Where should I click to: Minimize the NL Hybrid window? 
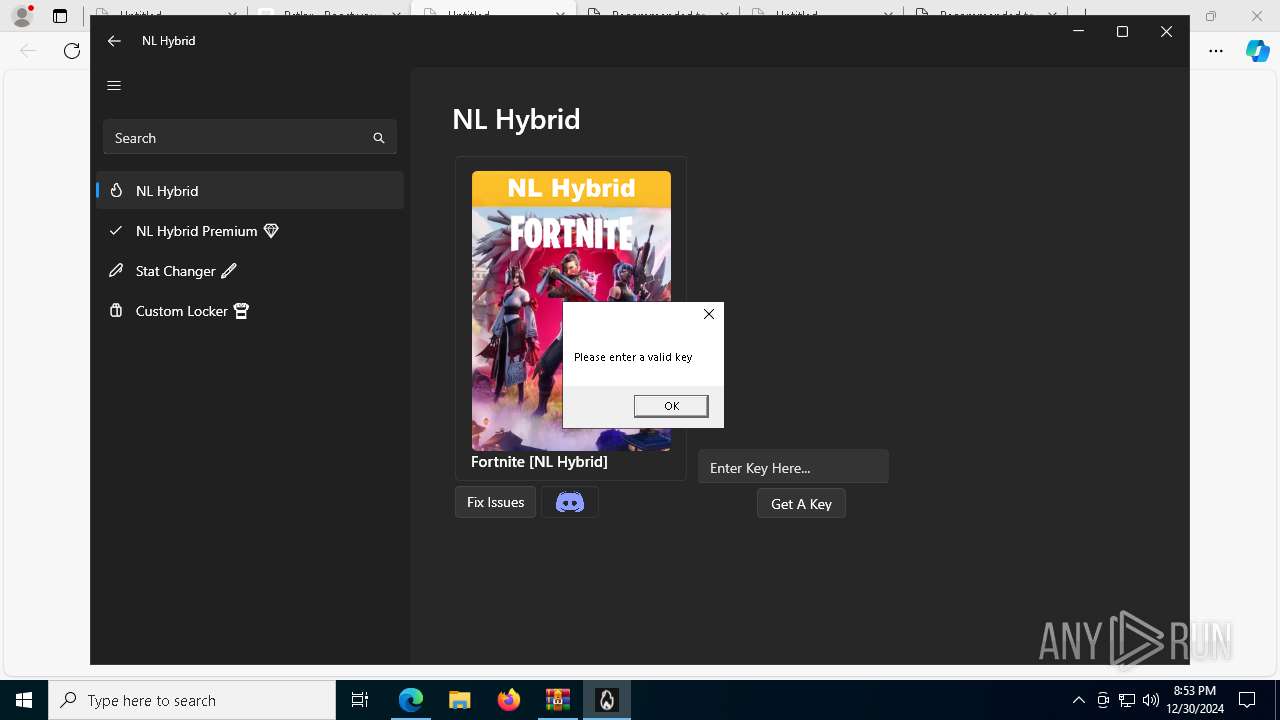pos(1078,32)
